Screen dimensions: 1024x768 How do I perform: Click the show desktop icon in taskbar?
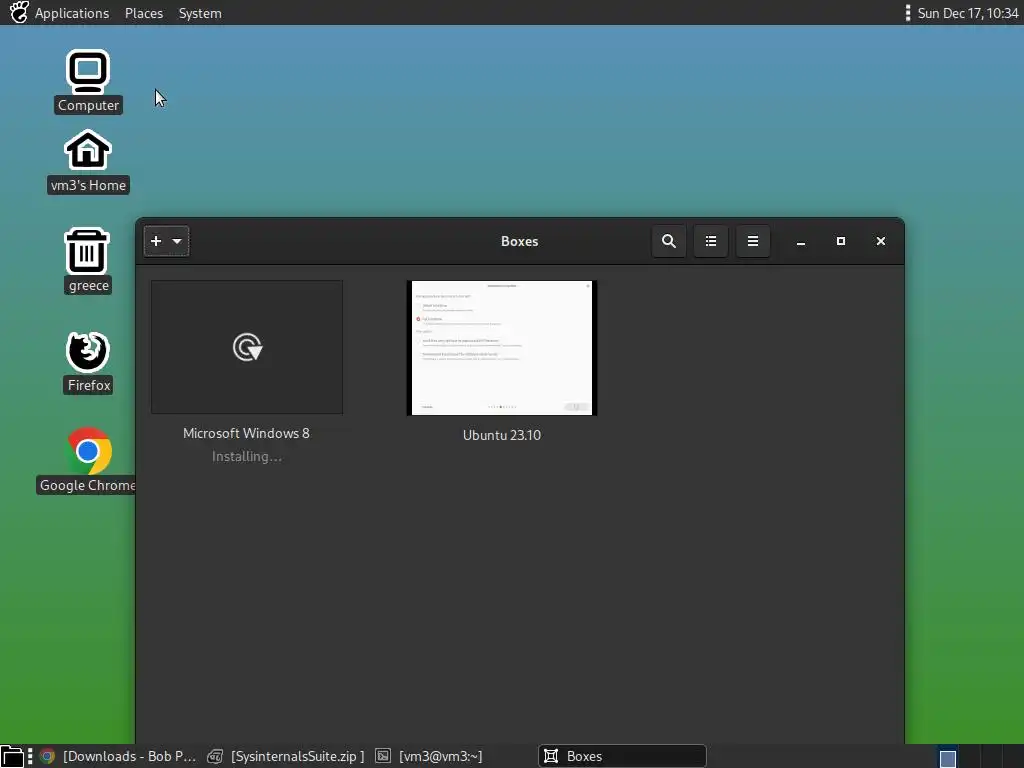pyautogui.click(x=12, y=756)
